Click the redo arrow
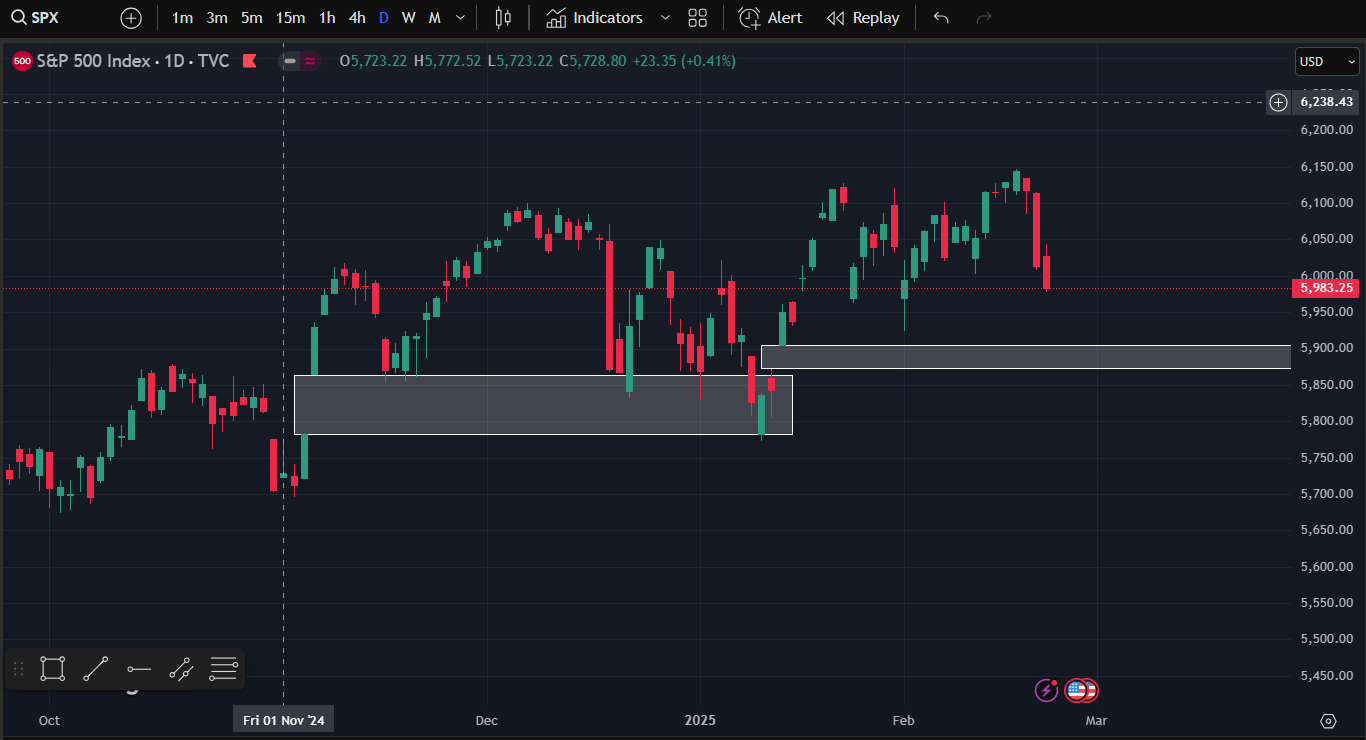The image size is (1366, 740). tap(984, 18)
